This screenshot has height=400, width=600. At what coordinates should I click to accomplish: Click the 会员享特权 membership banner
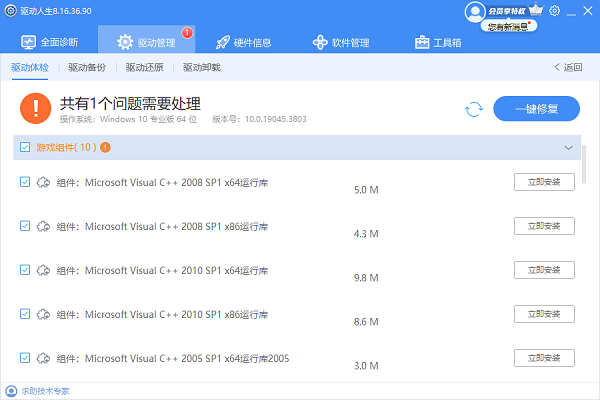(x=507, y=11)
